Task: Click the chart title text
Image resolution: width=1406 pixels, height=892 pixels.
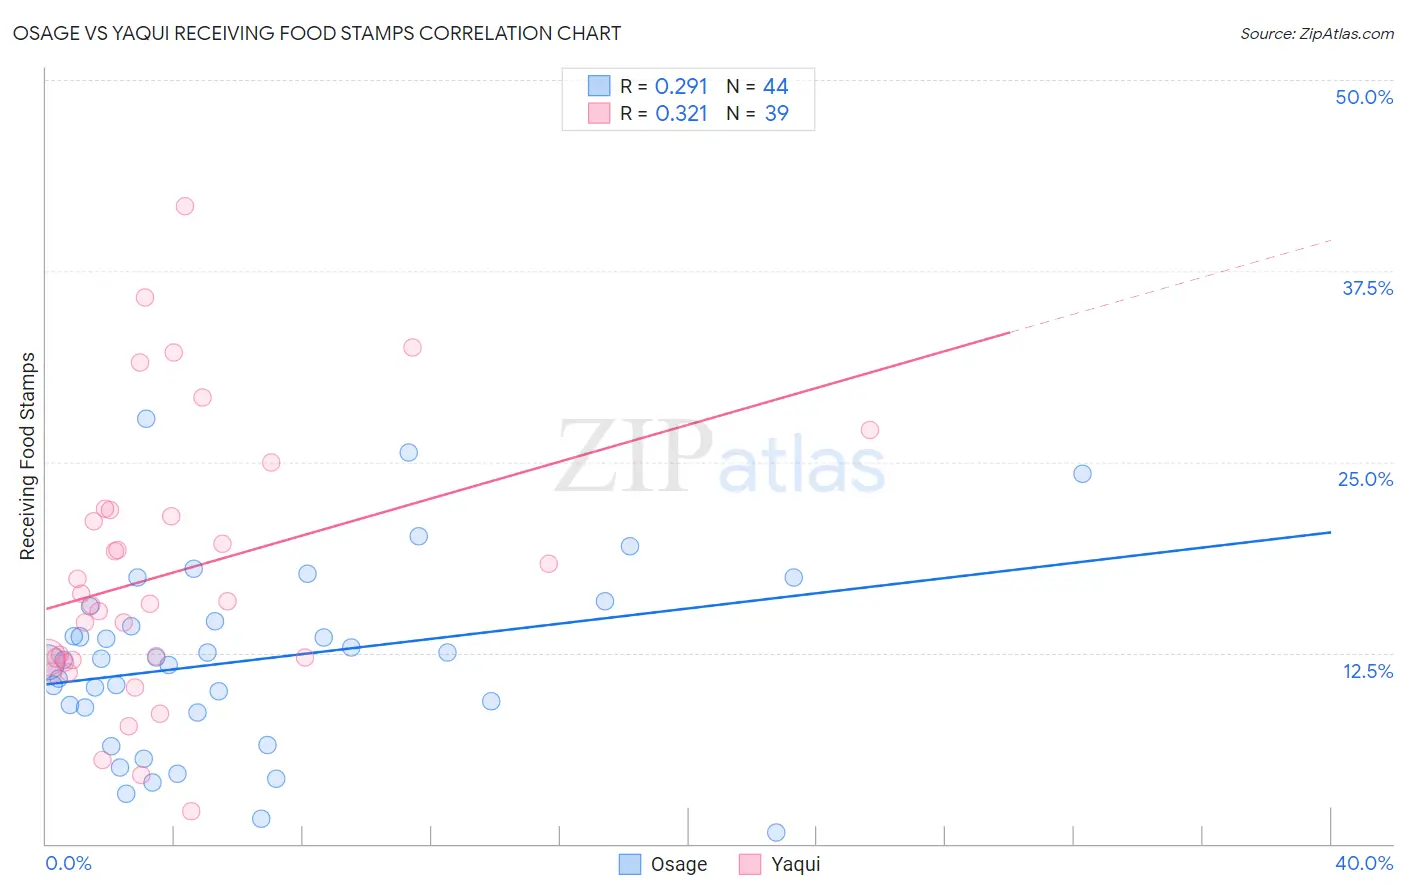Action: pyautogui.click(x=317, y=33)
